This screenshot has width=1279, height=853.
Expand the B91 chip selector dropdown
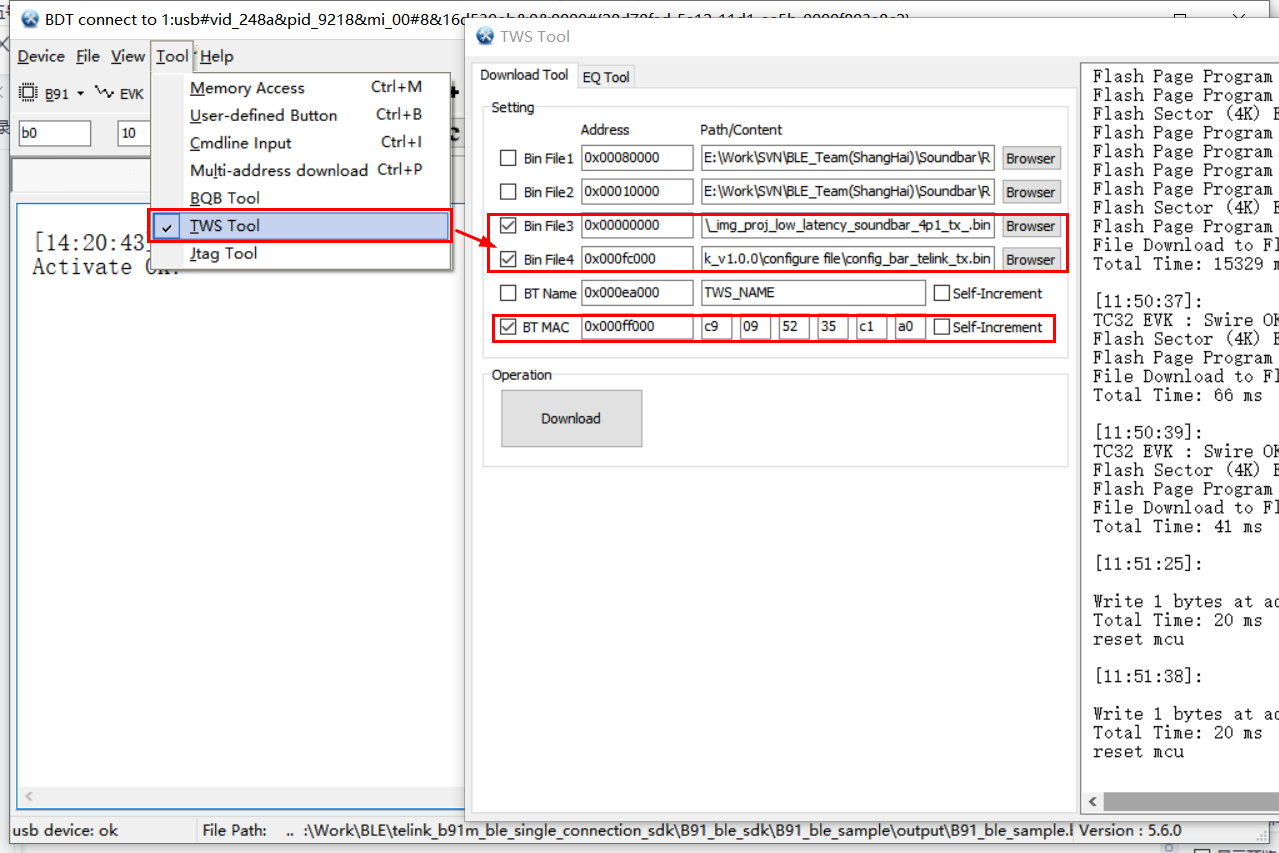tap(80, 93)
